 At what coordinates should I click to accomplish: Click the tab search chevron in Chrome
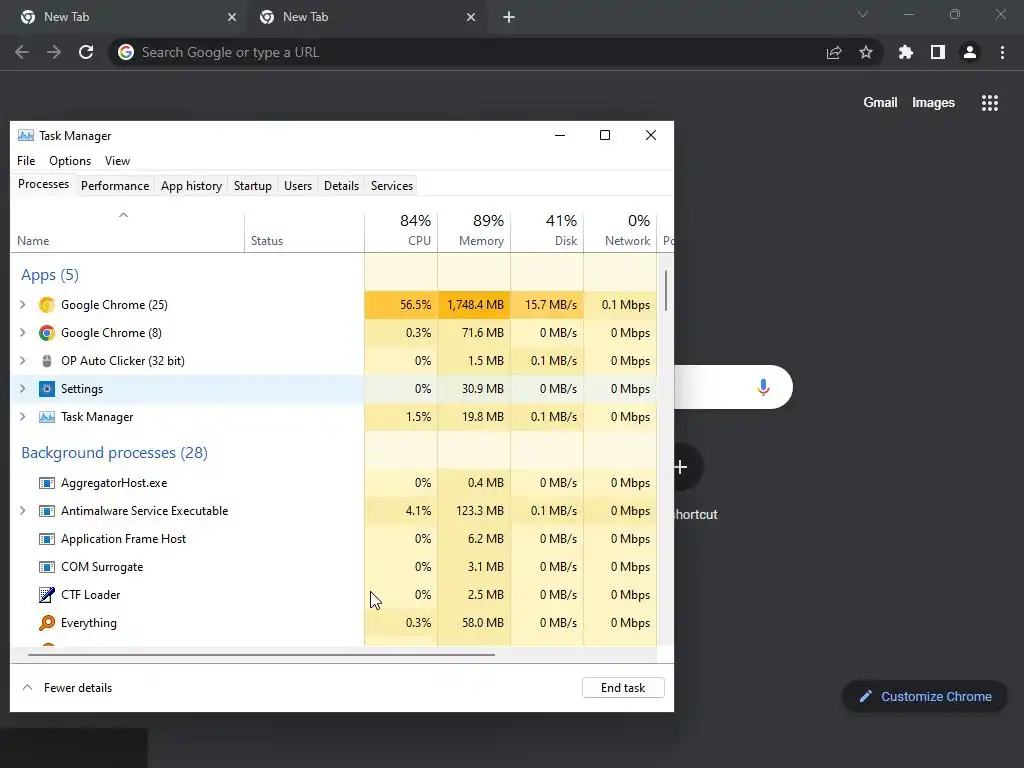863,14
